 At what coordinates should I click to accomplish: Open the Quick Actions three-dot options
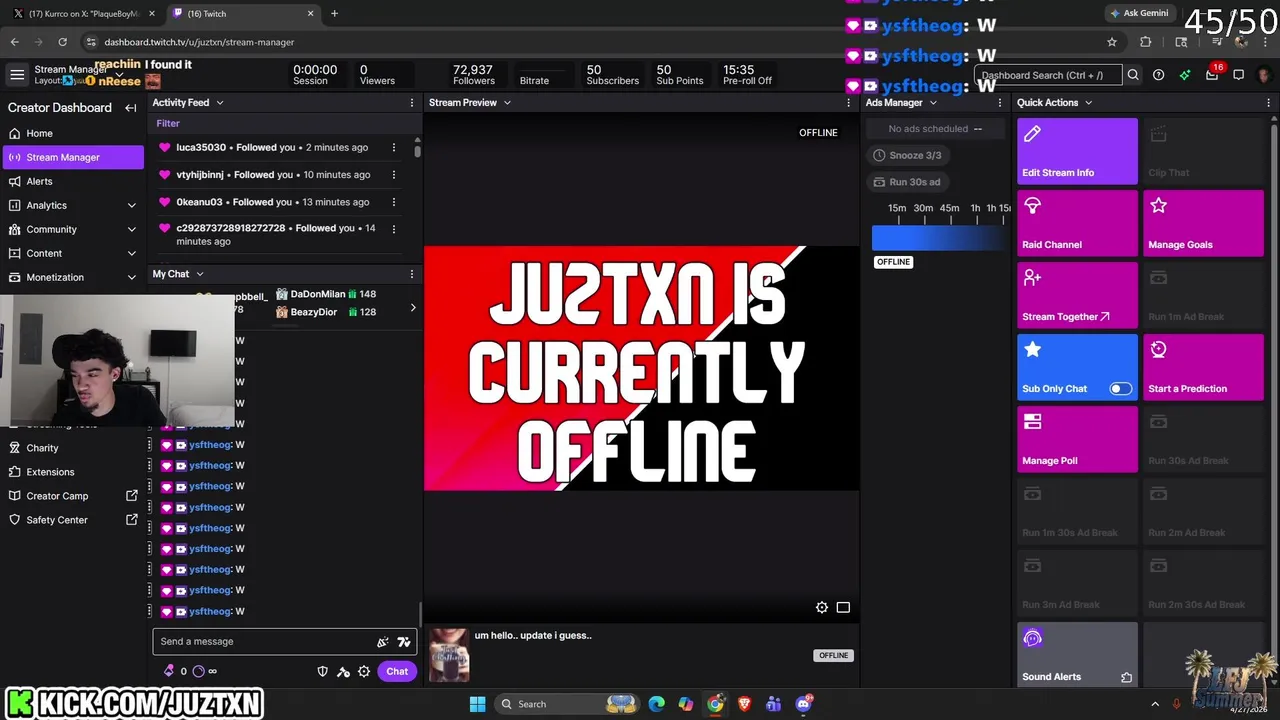tap(1268, 103)
